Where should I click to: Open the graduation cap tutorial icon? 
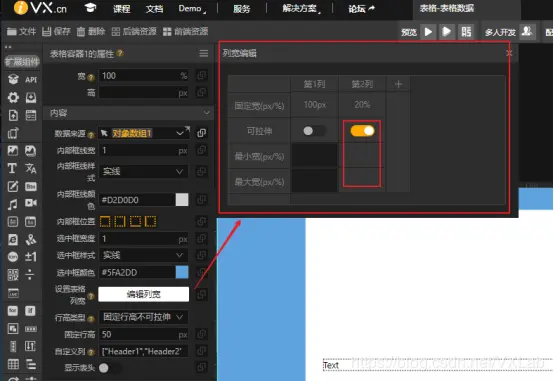(x=90, y=8)
